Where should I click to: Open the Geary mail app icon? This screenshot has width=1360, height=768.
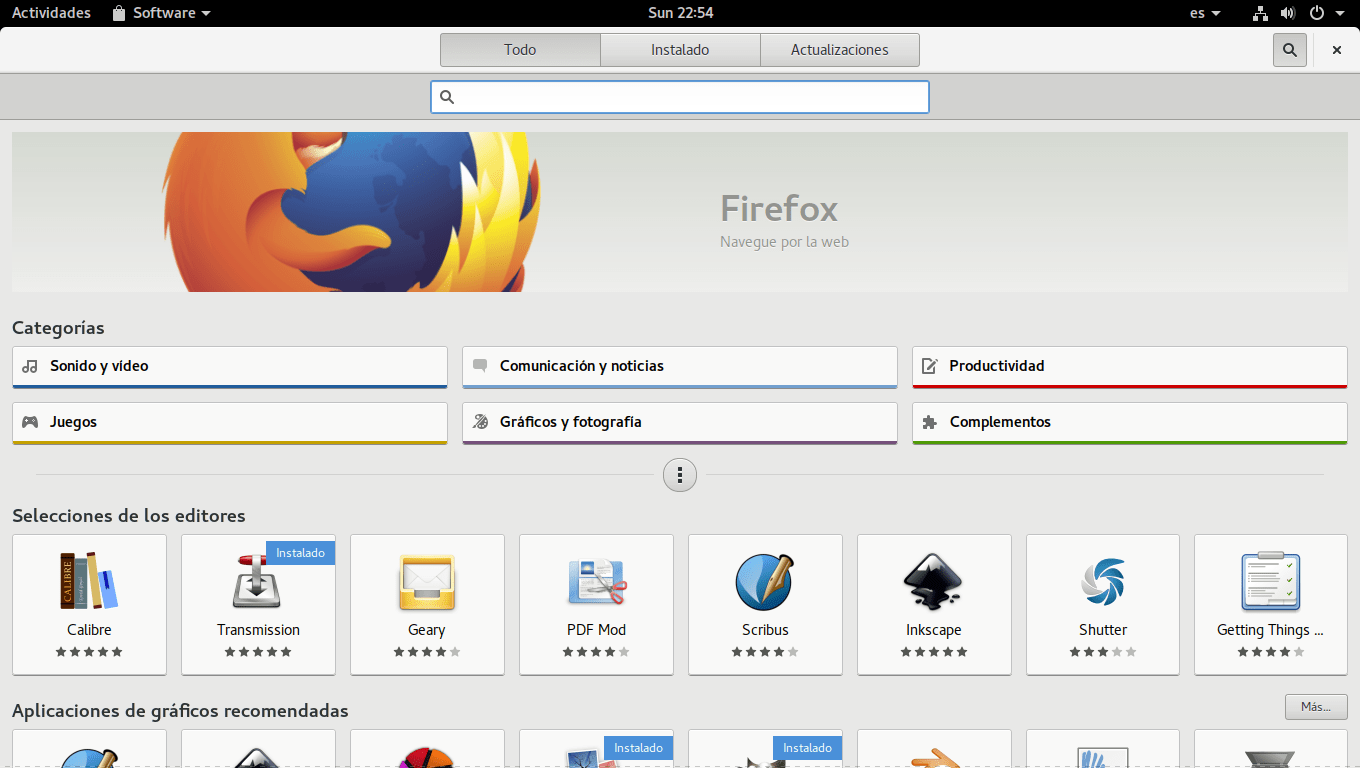(427, 581)
